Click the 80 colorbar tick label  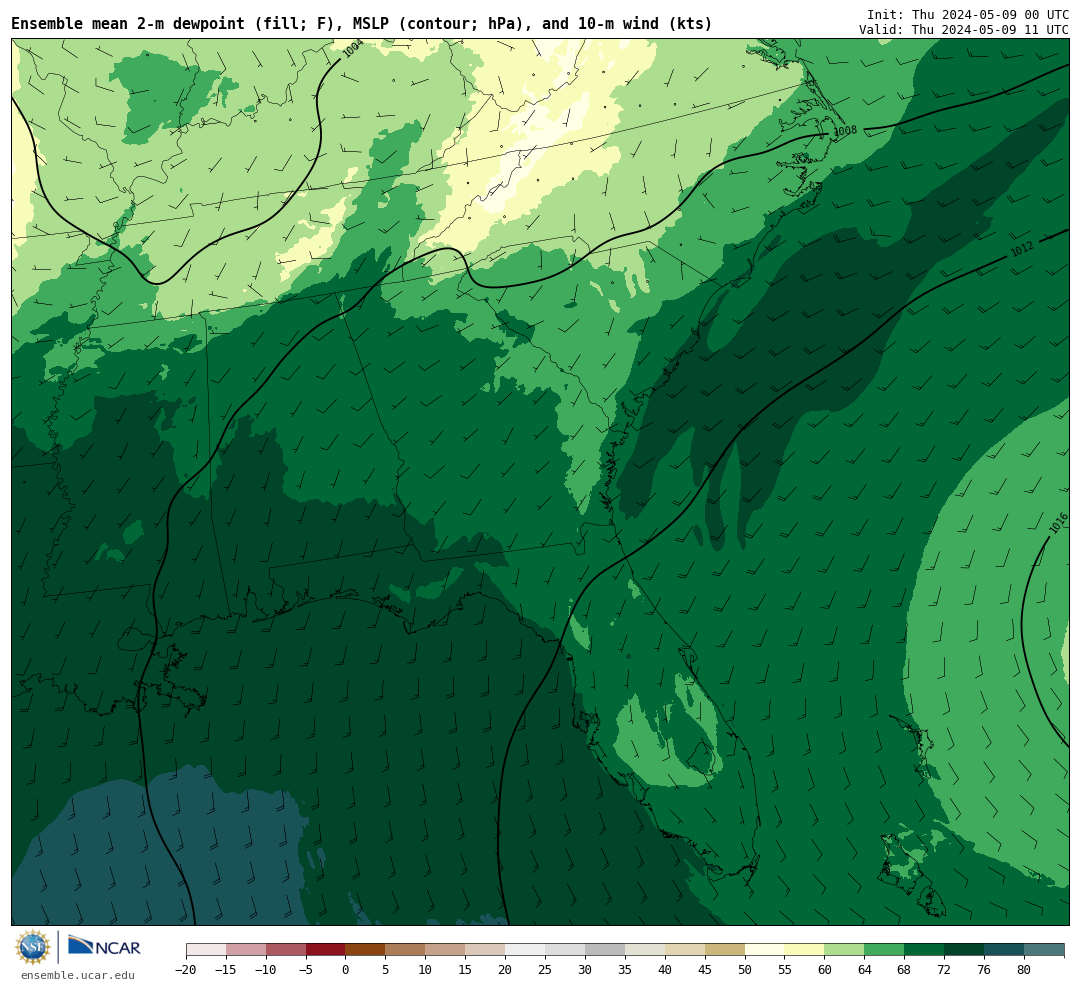tap(1024, 970)
